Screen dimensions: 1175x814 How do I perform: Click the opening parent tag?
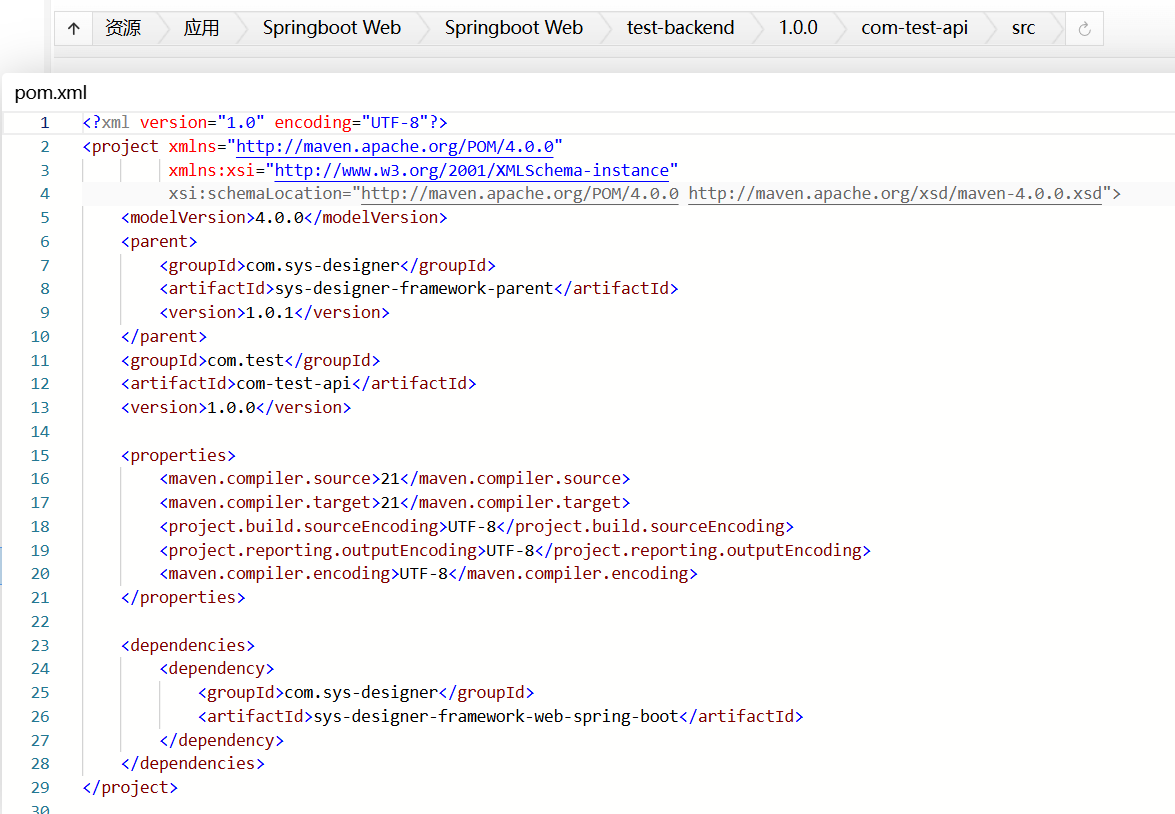pyautogui.click(x=159, y=242)
